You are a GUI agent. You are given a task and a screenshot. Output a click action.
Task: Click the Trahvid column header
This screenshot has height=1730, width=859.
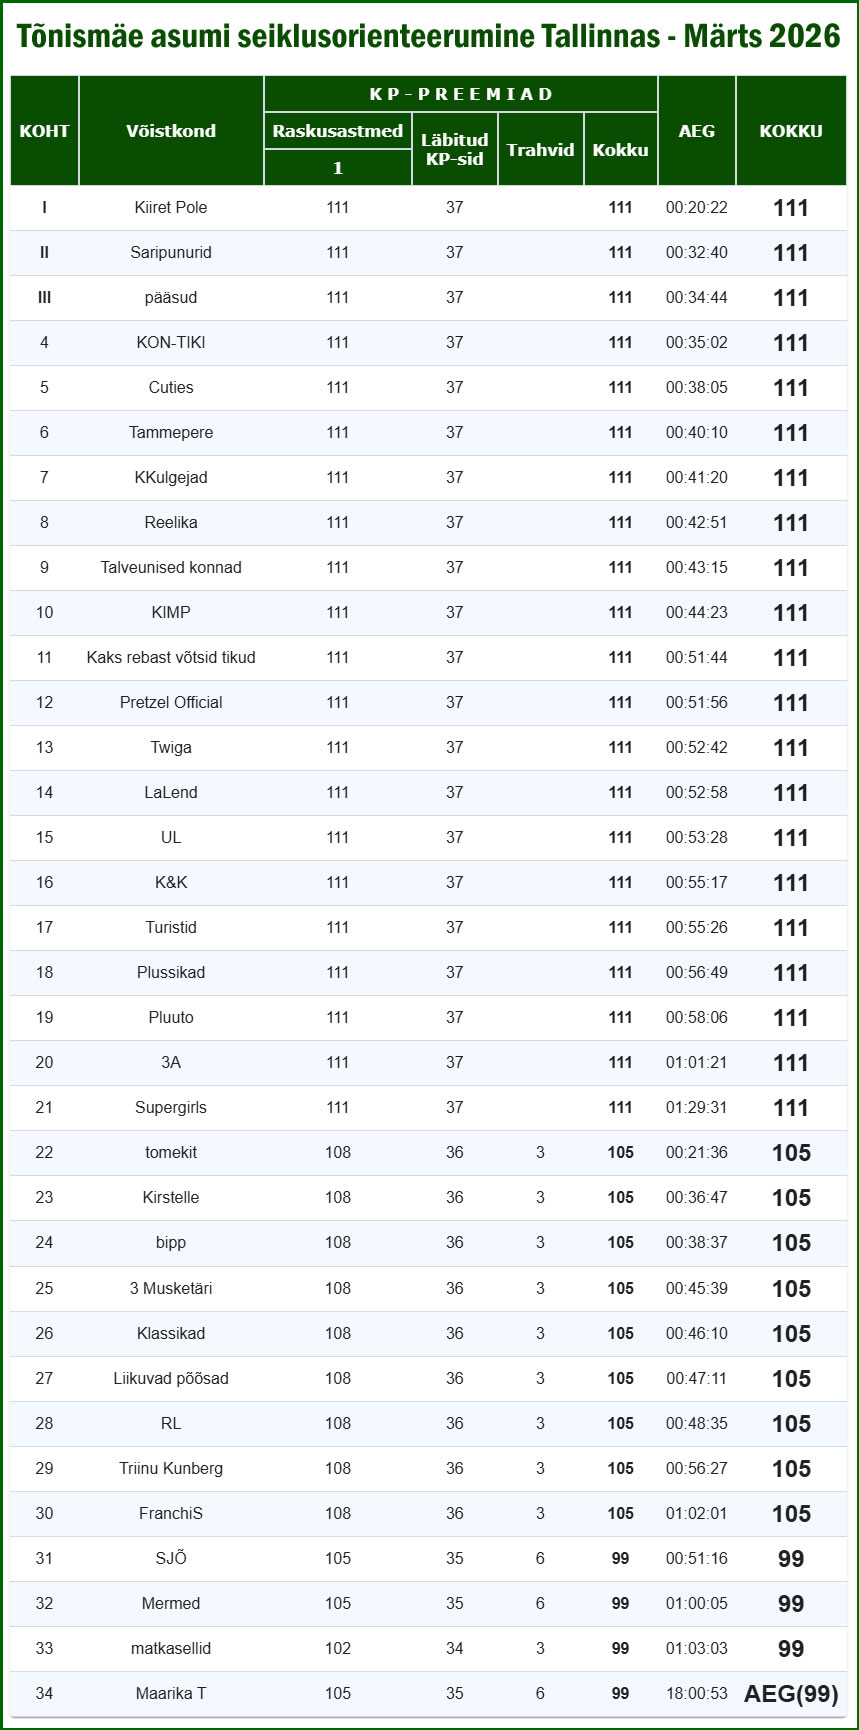click(x=540, y=150)
